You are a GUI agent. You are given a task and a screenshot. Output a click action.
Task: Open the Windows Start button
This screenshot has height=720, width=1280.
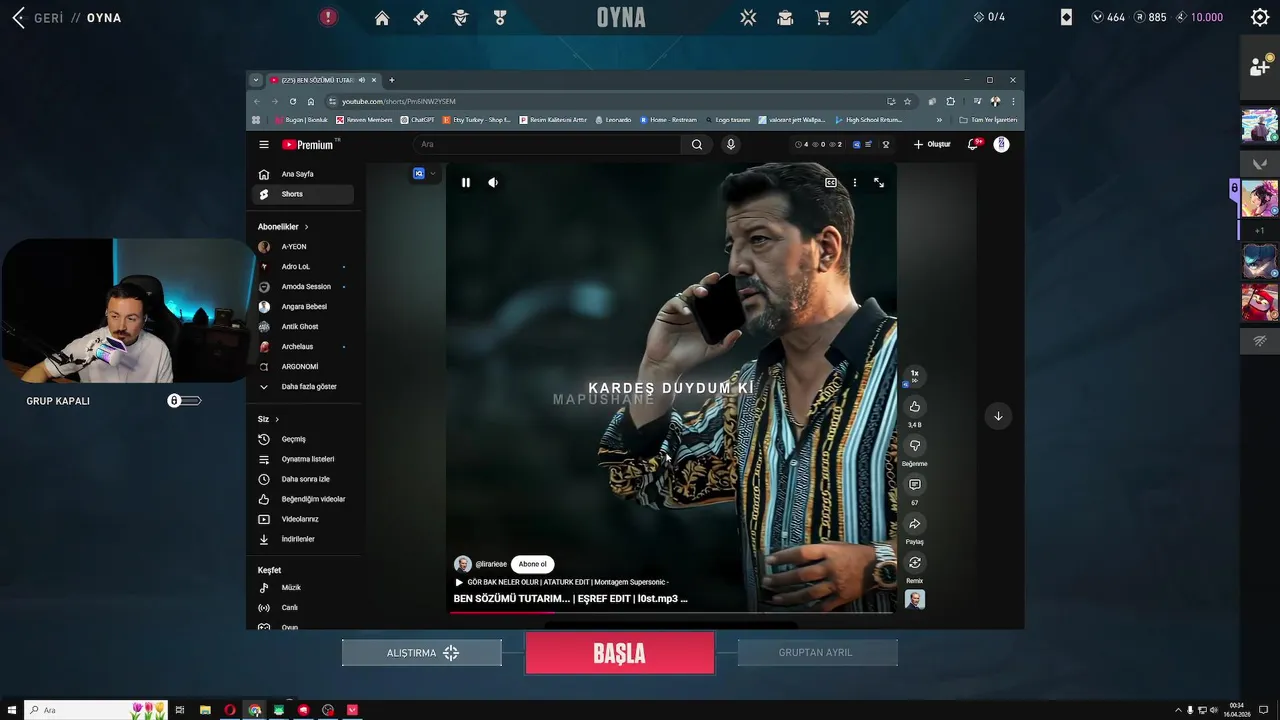(12, 710)
